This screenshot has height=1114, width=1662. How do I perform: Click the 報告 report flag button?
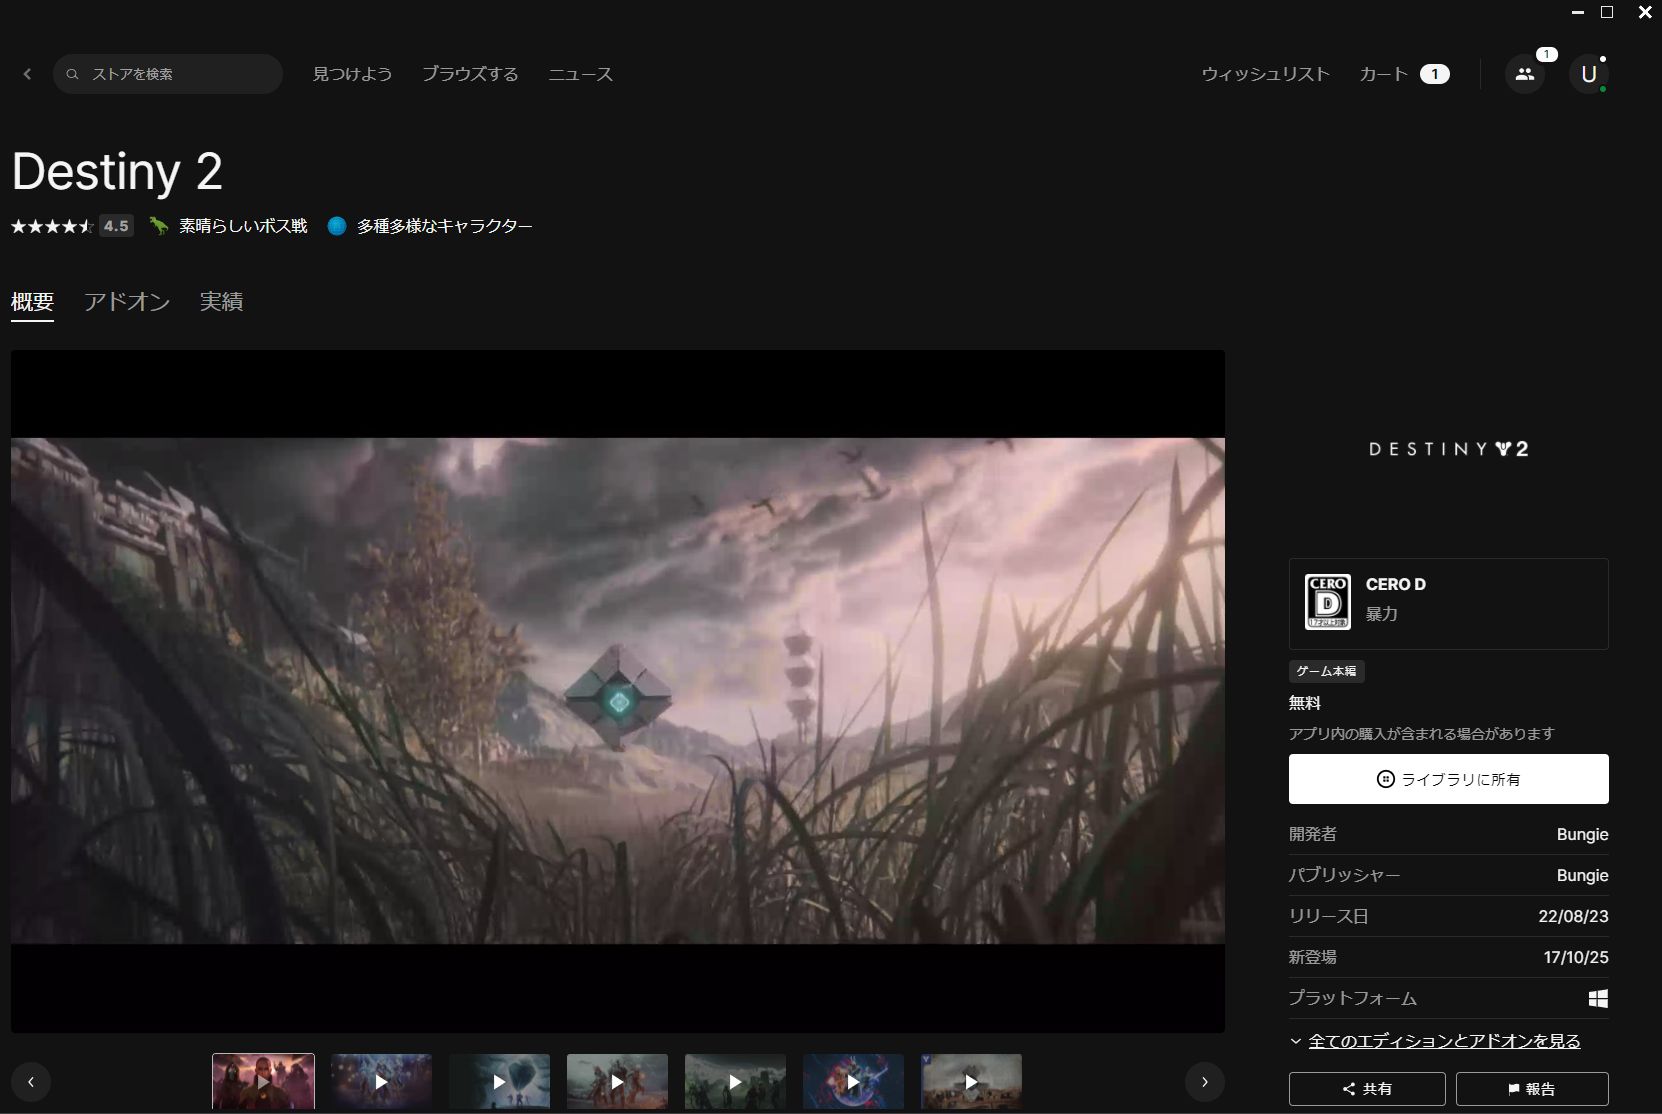click(x=1532, y=1089)
